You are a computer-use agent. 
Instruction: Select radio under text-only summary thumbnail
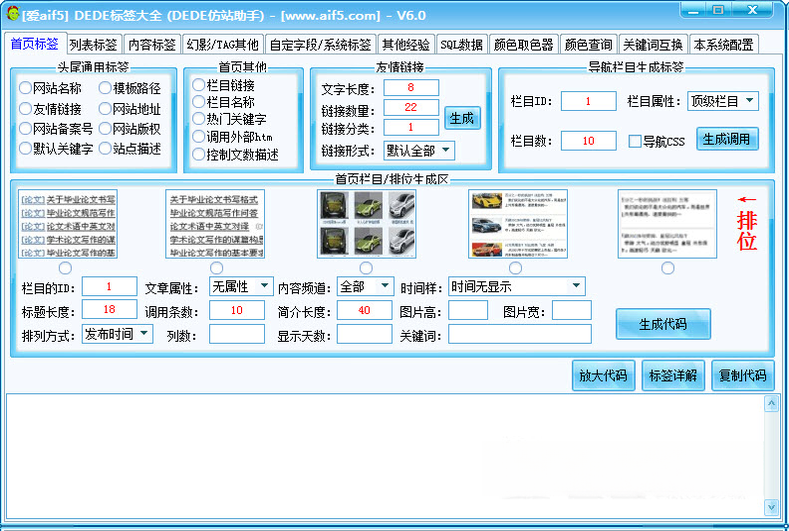point(668,268)
